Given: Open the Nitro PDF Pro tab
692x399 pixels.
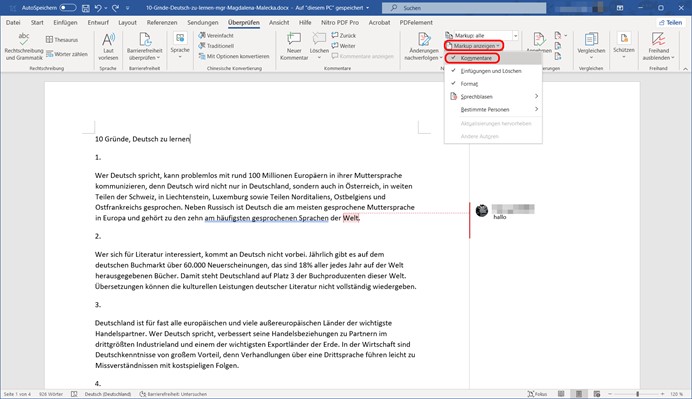Looking at the screenshot, I should tap(340, 23).
